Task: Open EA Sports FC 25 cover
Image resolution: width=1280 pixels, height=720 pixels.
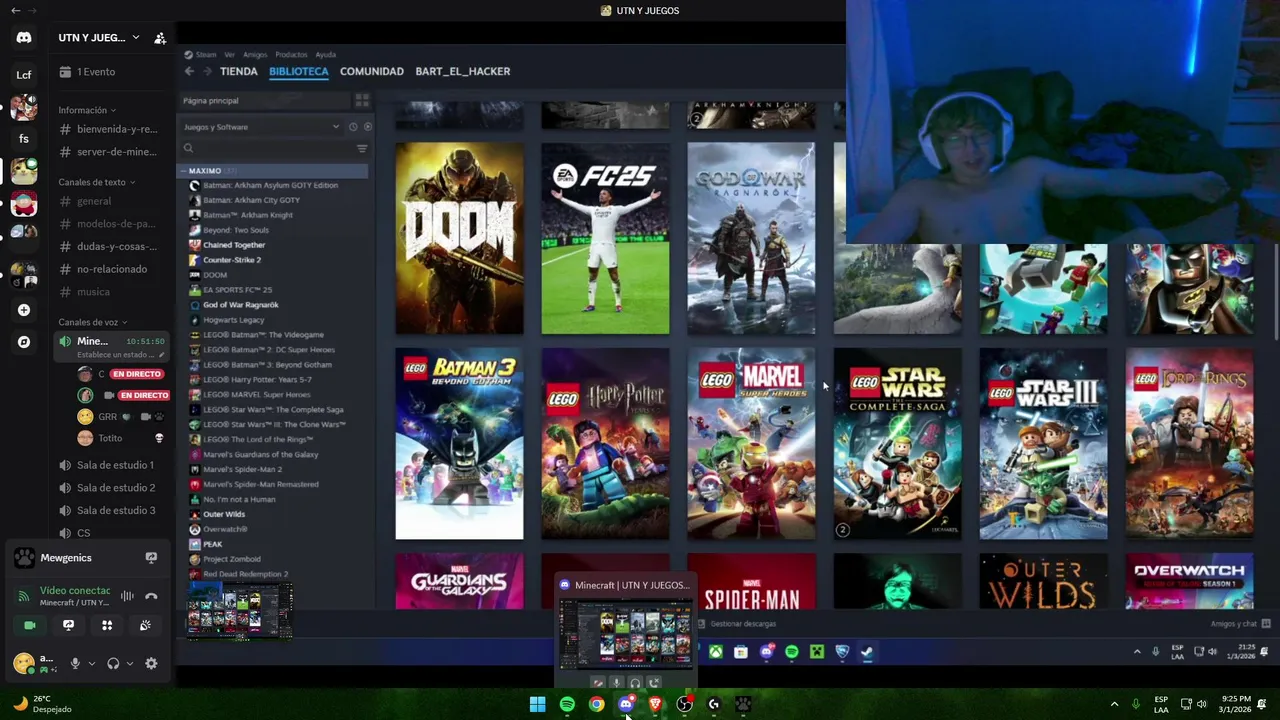Action: [x=605, y=238]
